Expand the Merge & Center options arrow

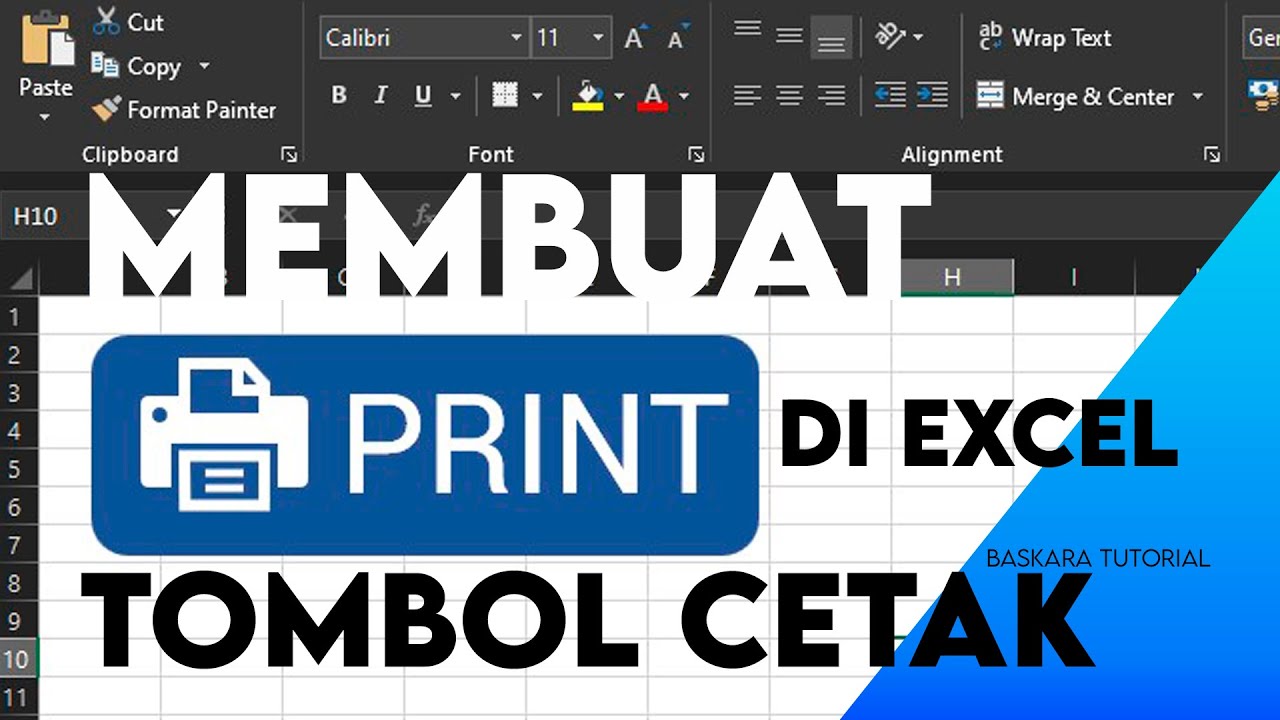(1197, 97)
